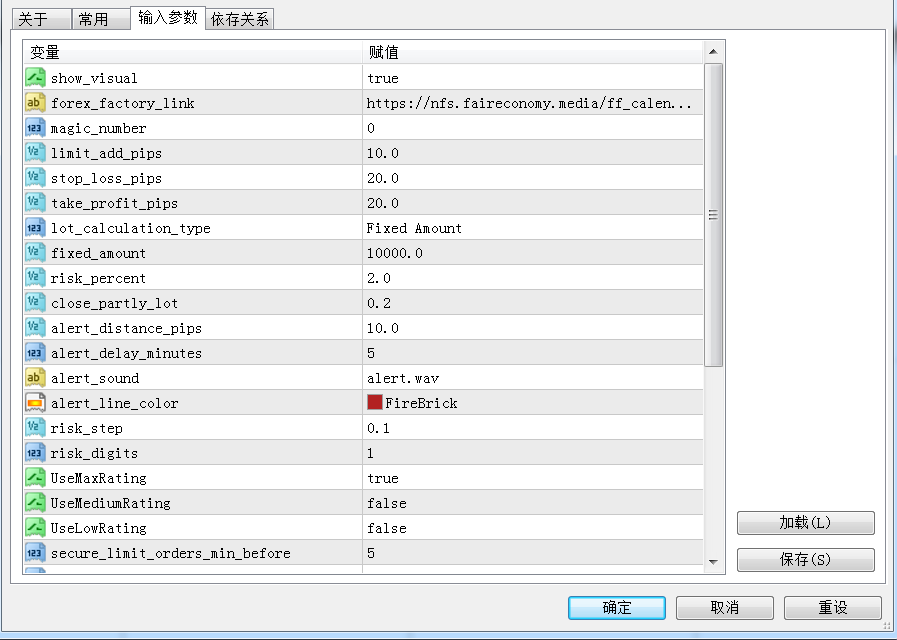Viewport: 897px width, 640px height.
Task: Click the risk_digits integer icon
Action: coord(35,453)
